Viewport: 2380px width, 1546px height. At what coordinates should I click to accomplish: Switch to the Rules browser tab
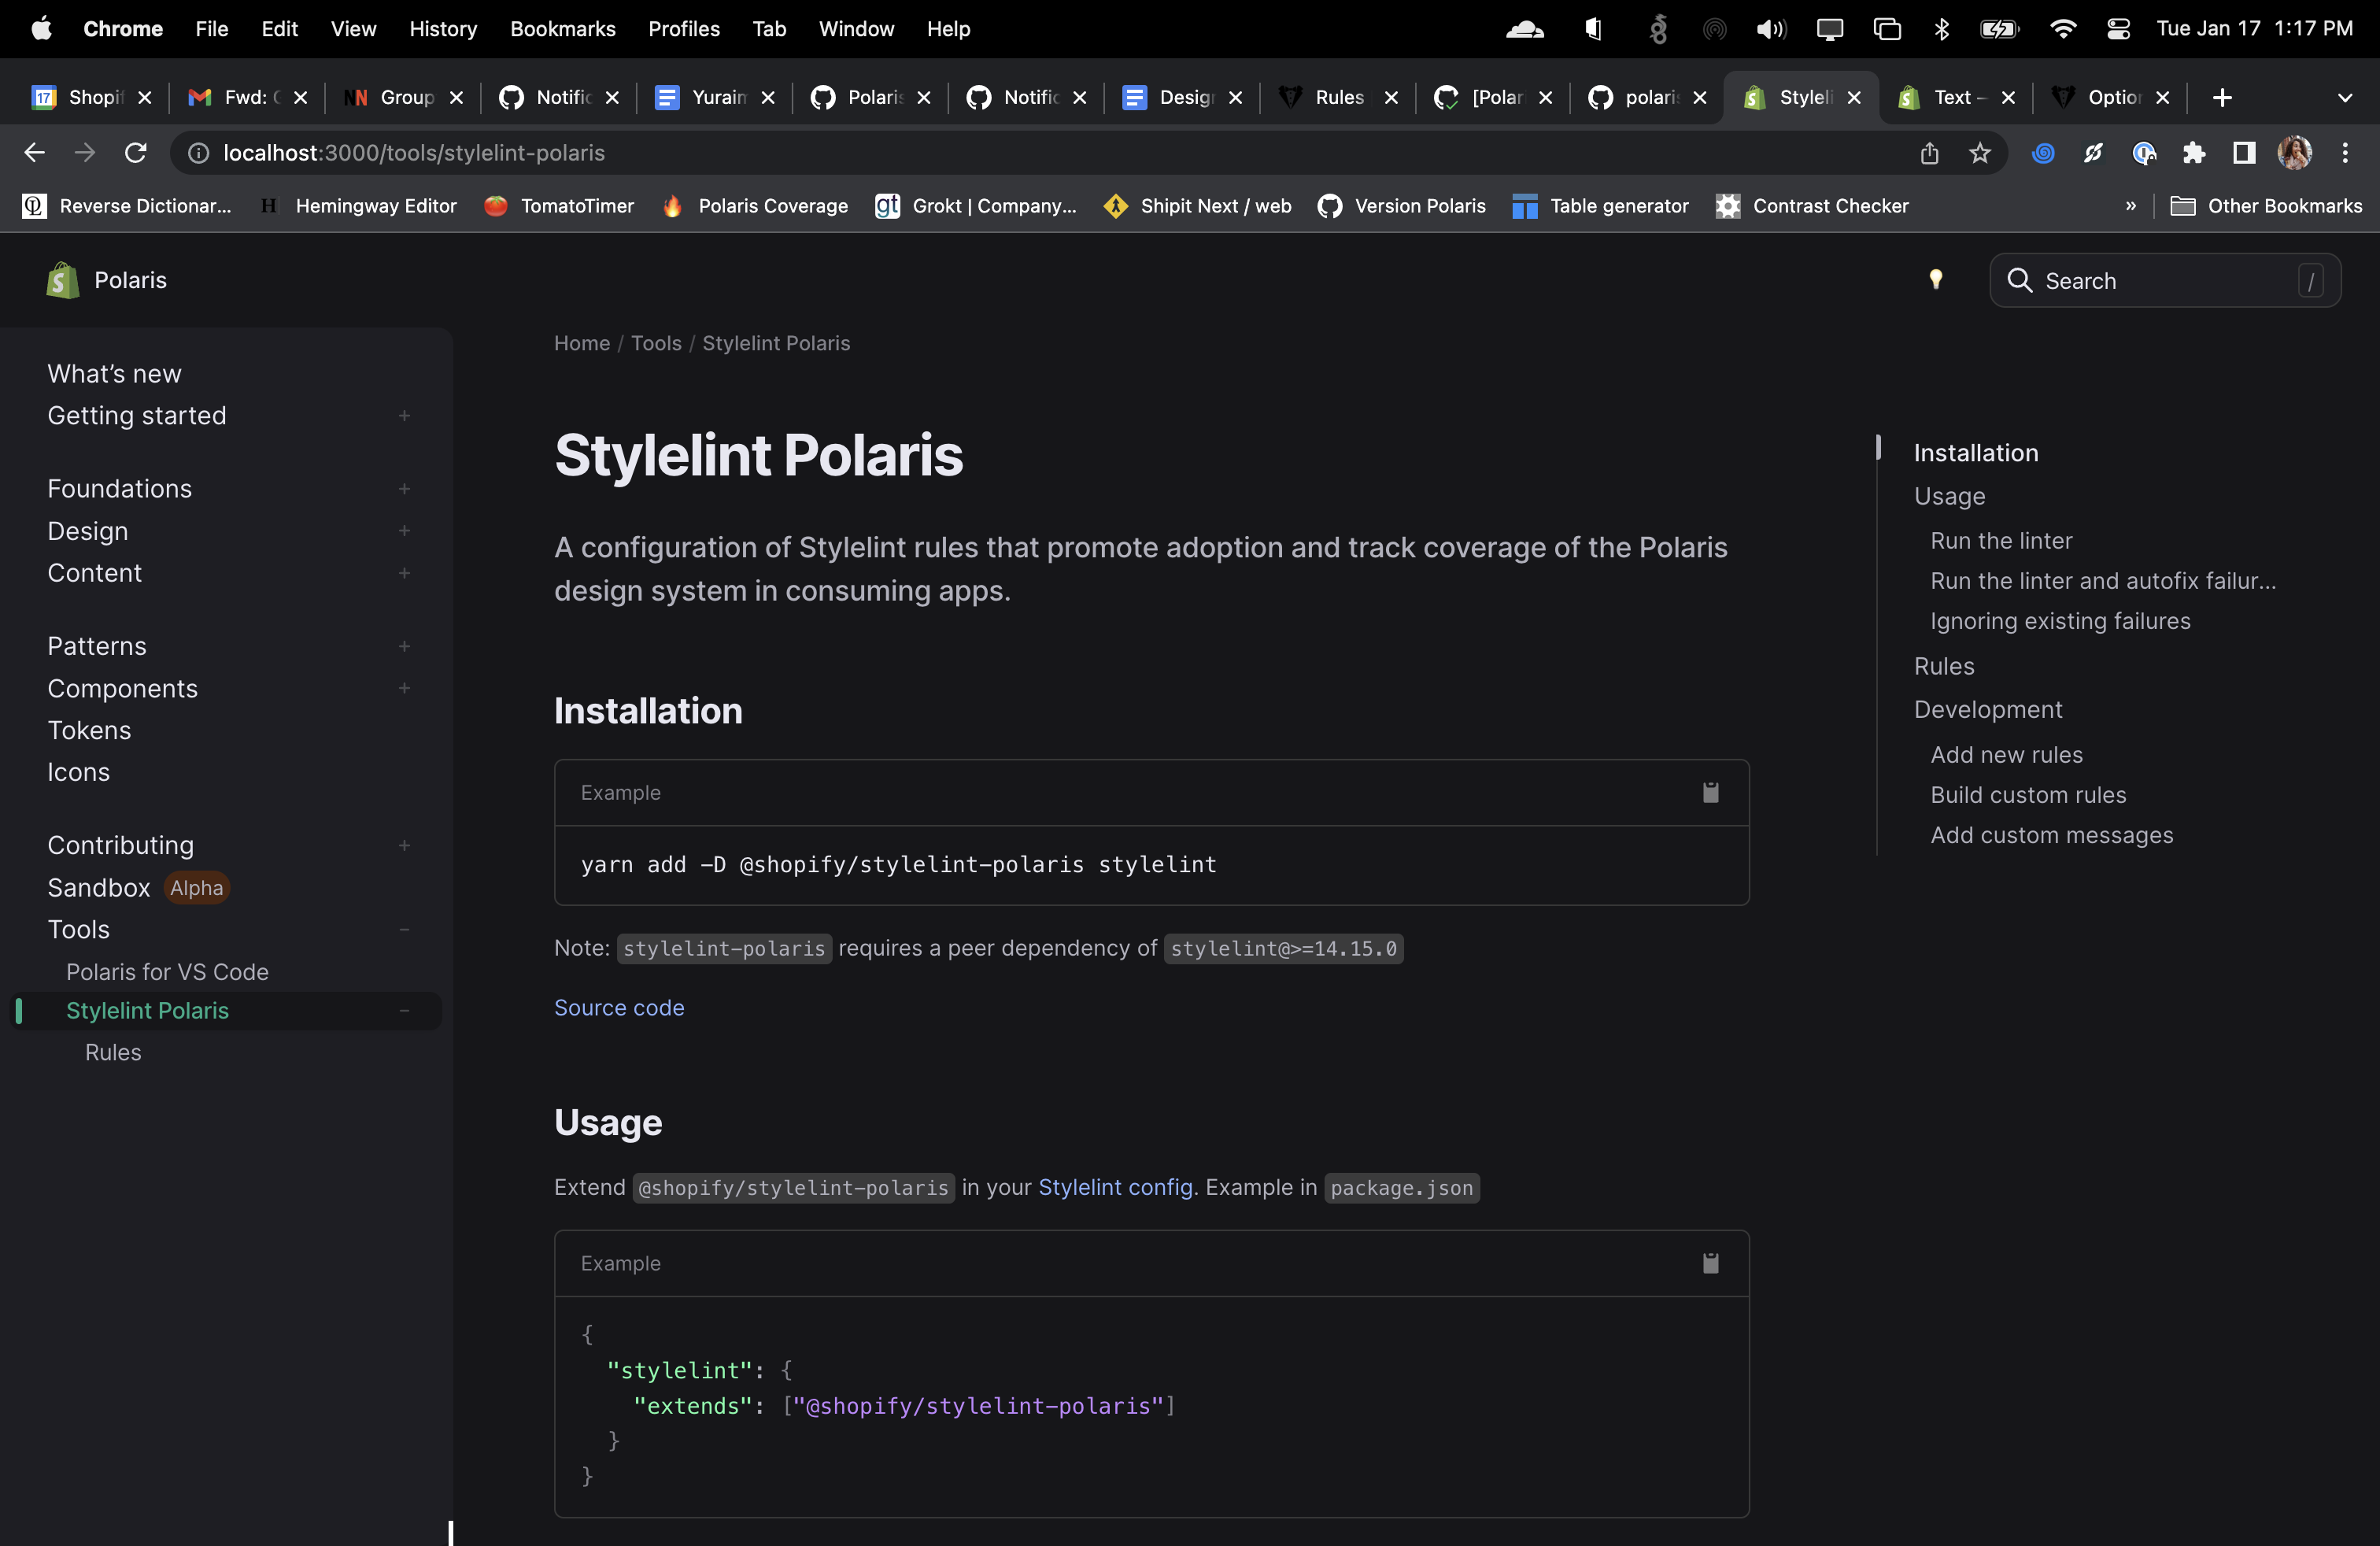click(x=1337, y=97)
